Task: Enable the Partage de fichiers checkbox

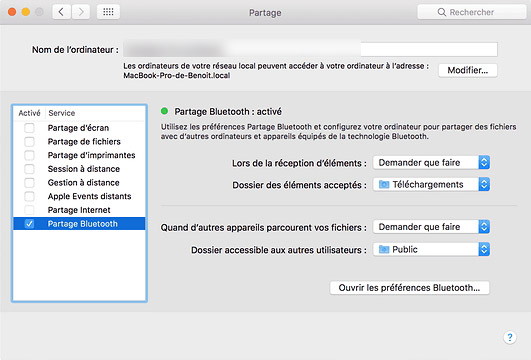Action: point(29,142)
